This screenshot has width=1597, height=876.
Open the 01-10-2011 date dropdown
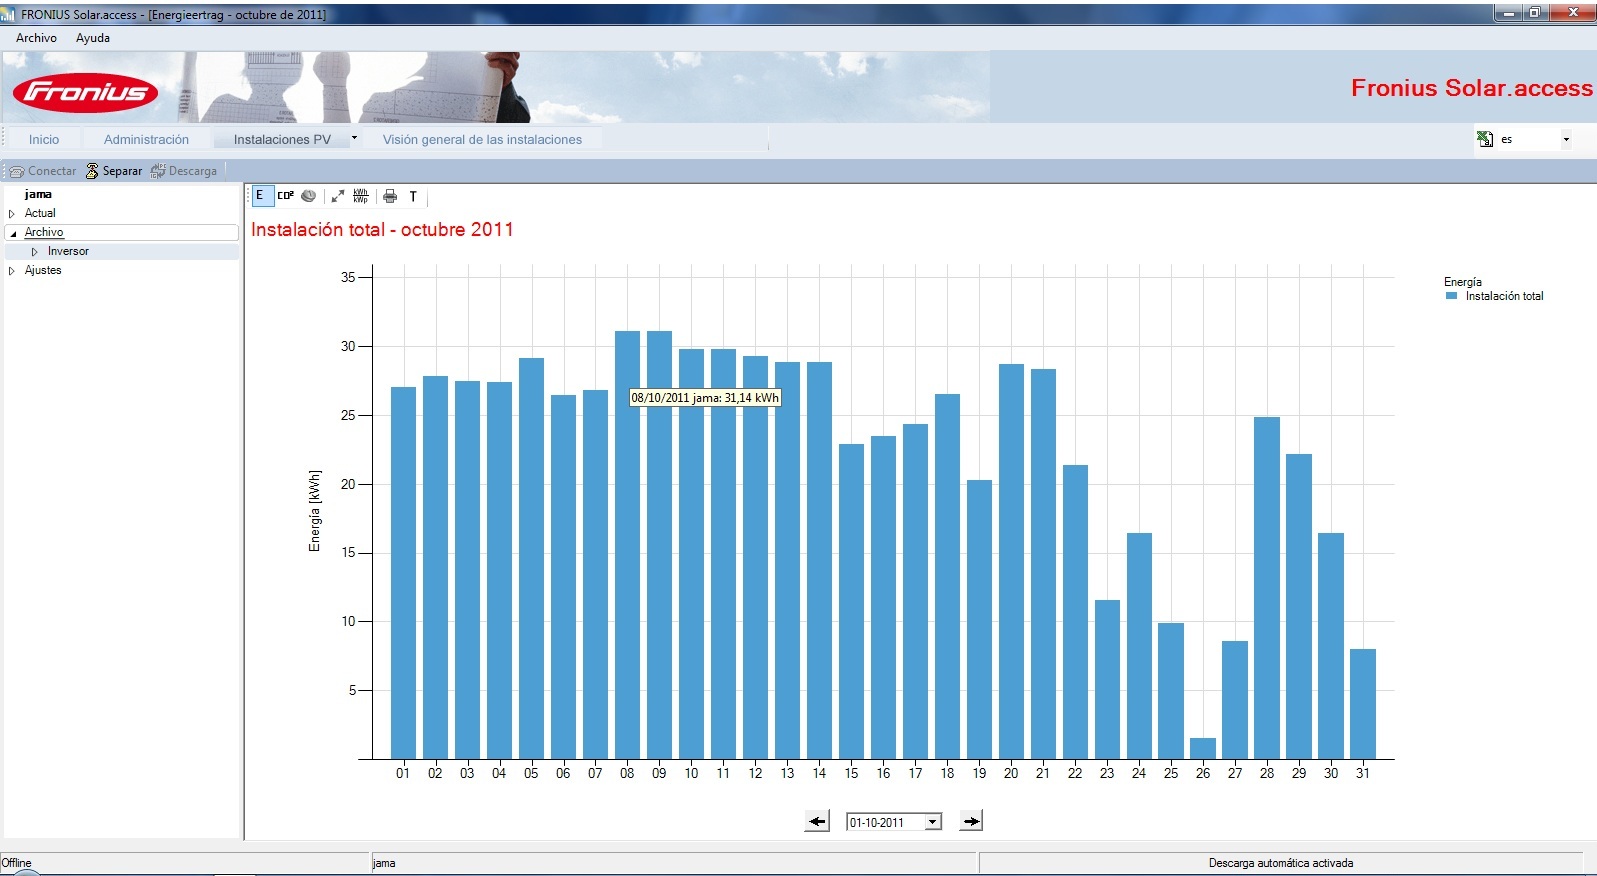[x=933, y=822]
